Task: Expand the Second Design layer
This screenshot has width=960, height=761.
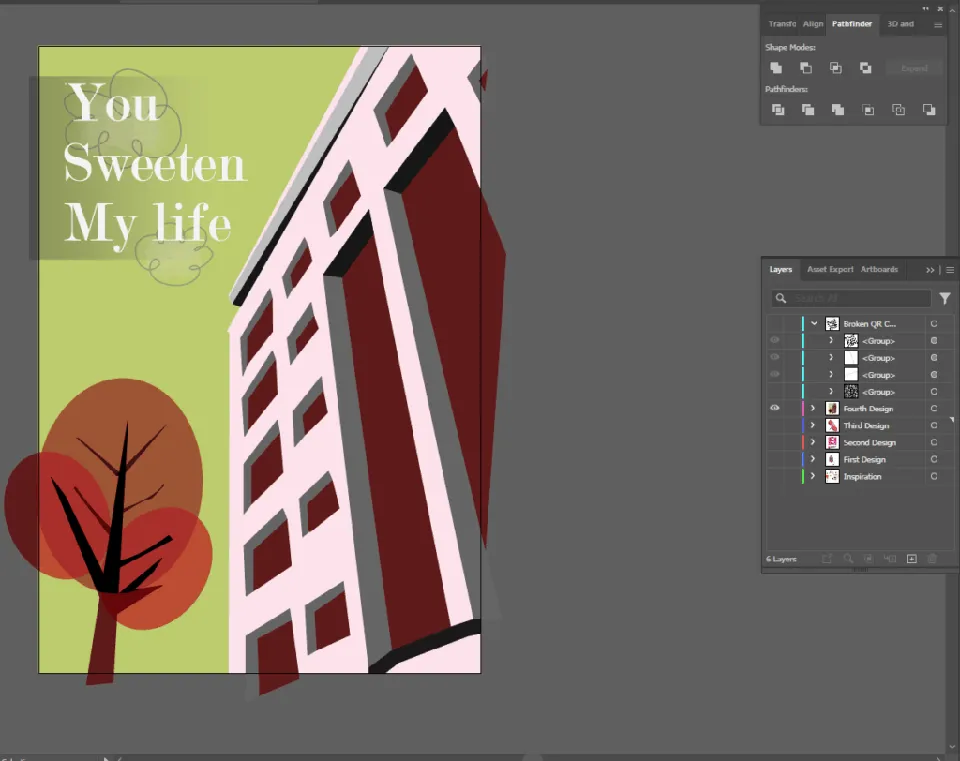Action: pyautogui.click(x=813, y=442)
